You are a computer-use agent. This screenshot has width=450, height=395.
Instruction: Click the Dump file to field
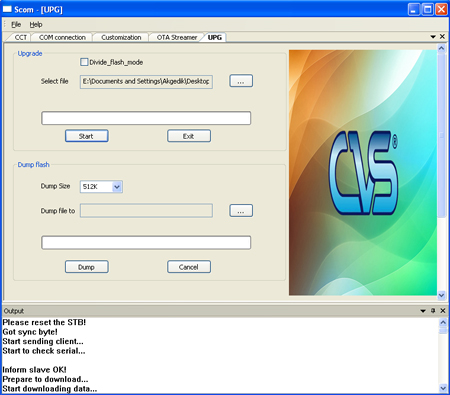click(x=146, y=211)
